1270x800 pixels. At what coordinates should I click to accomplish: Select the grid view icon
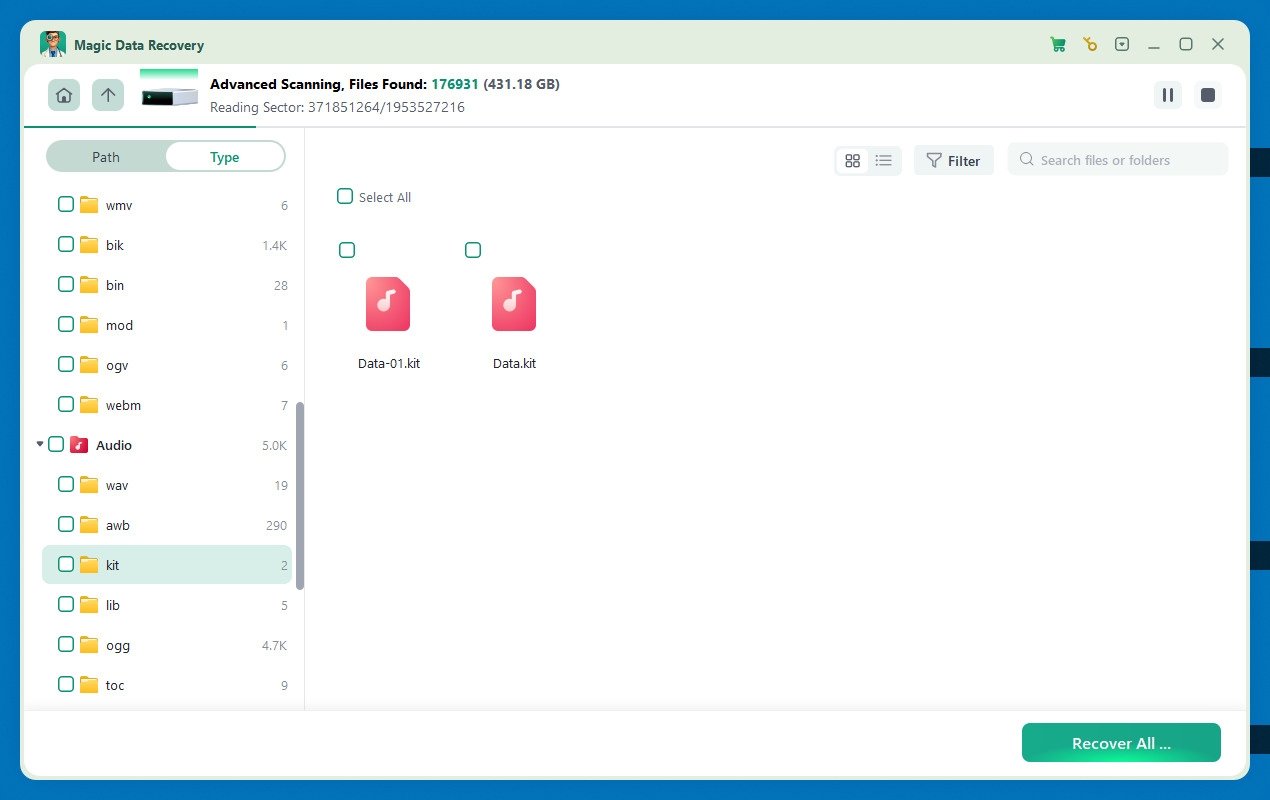click(x=852, y=160)
